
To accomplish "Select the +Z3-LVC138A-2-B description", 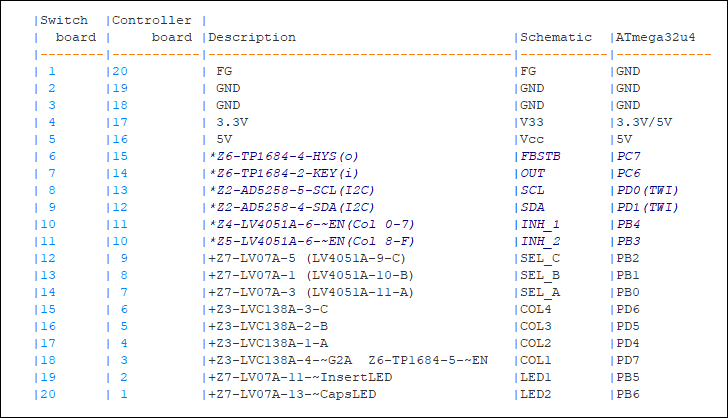I will tap(268, 327).
